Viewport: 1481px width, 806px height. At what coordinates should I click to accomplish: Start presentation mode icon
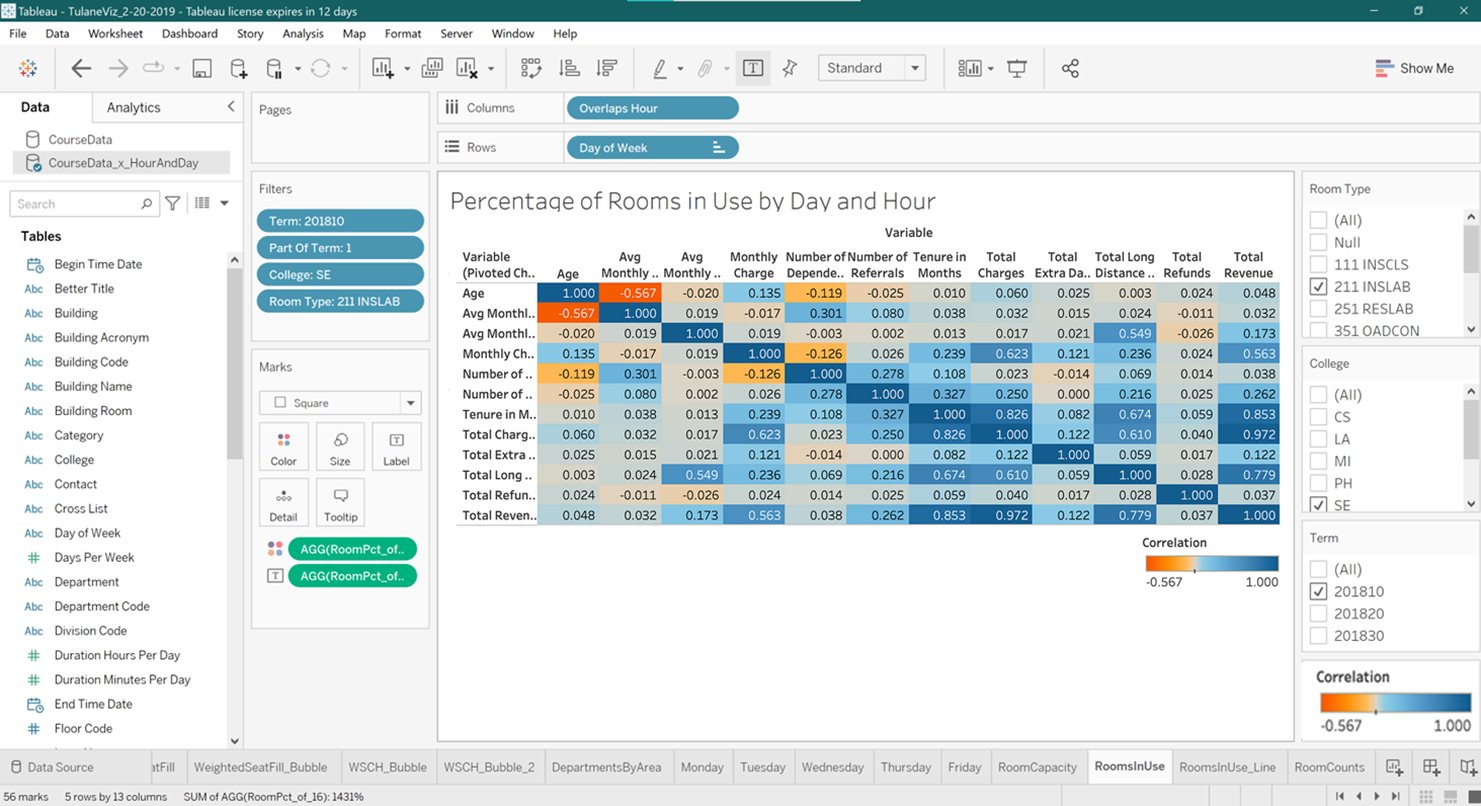pyautogui.click(x=1017, y=68)
